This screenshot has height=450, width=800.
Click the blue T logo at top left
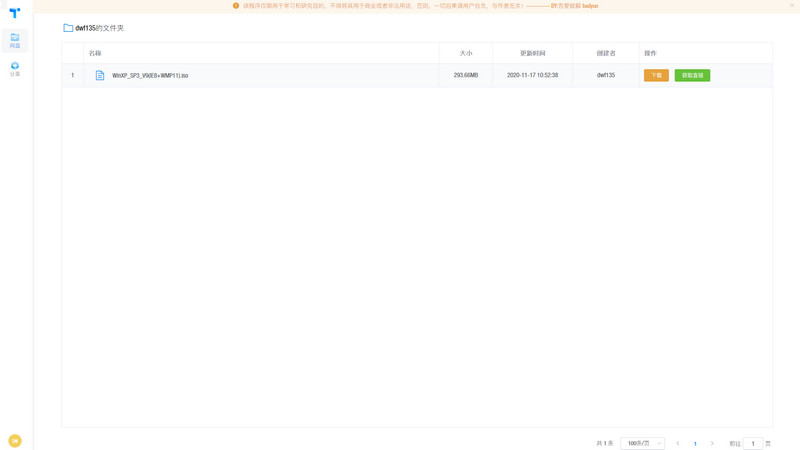point(15,13)
